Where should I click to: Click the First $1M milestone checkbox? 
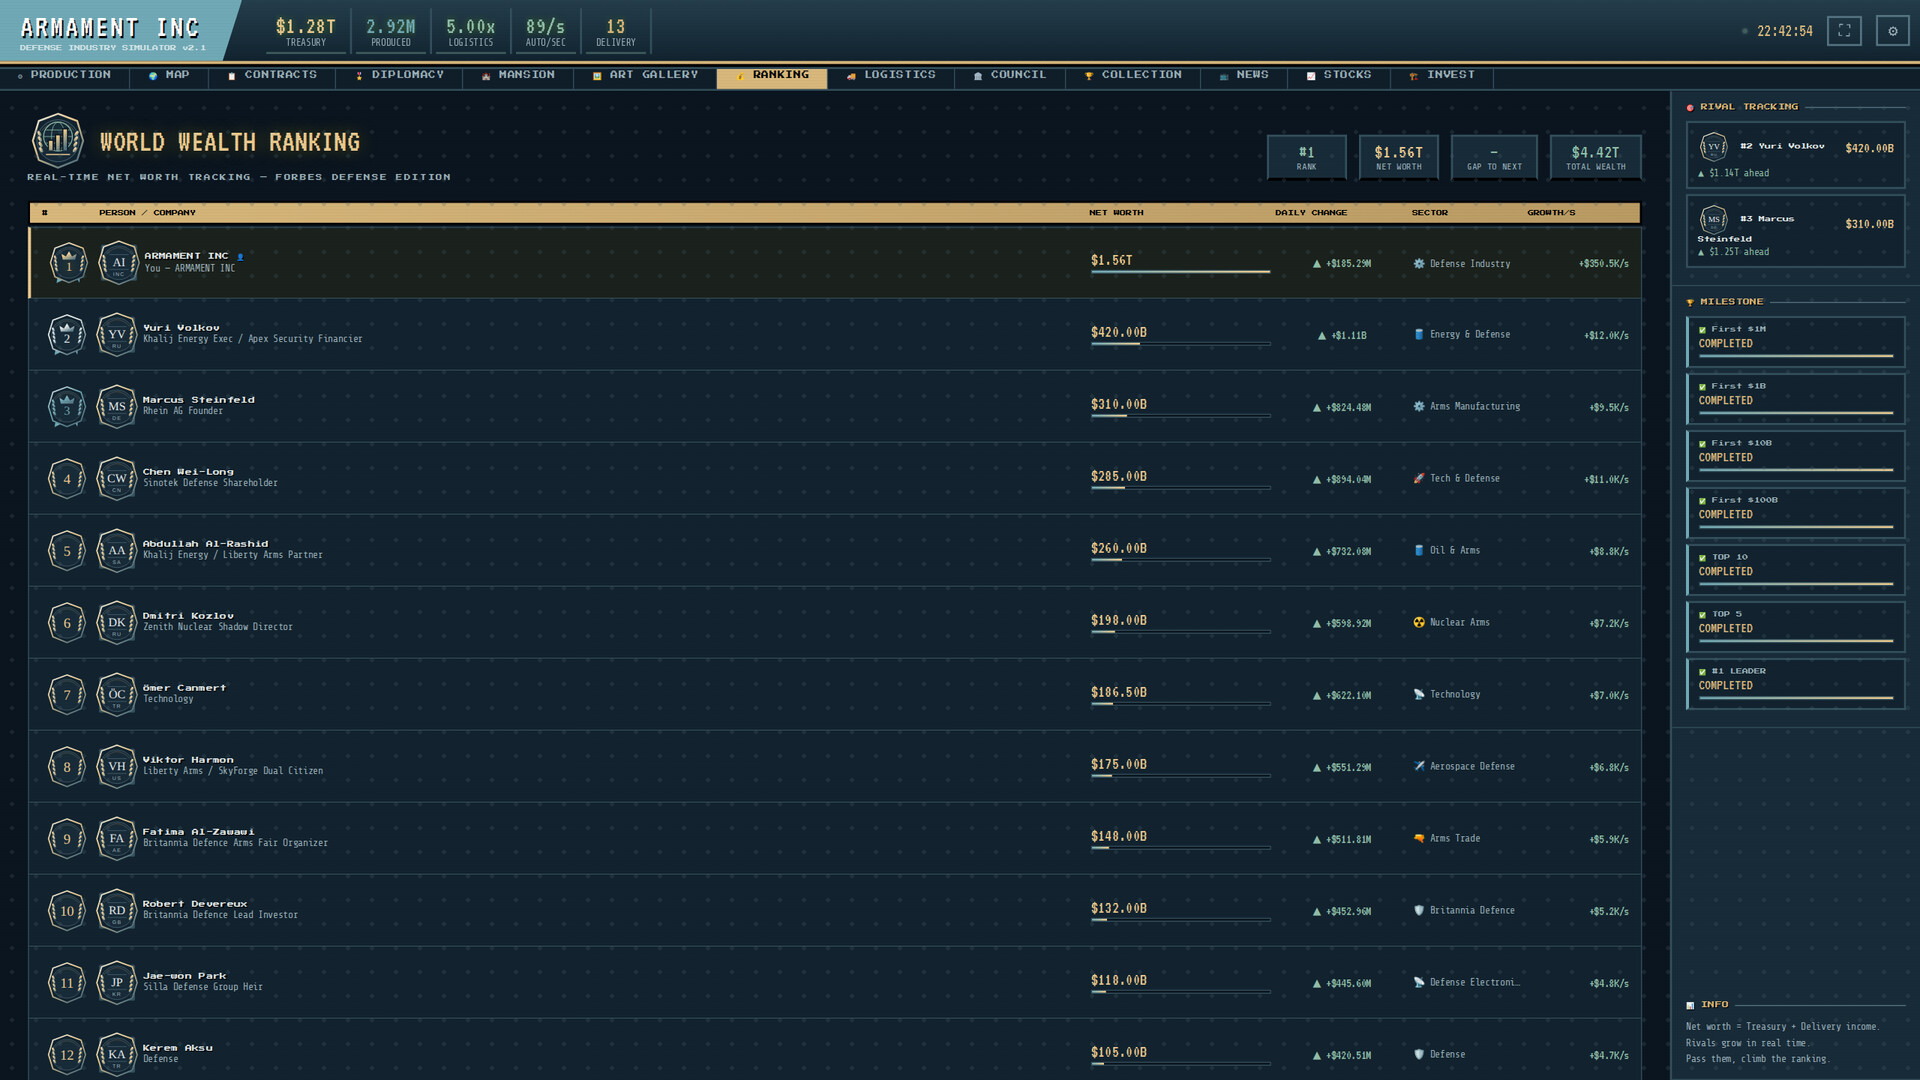click(x=1702, y=329)
